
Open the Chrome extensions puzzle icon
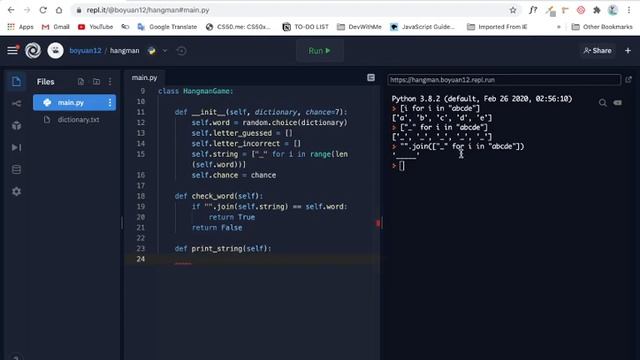(x=596, y=10)
